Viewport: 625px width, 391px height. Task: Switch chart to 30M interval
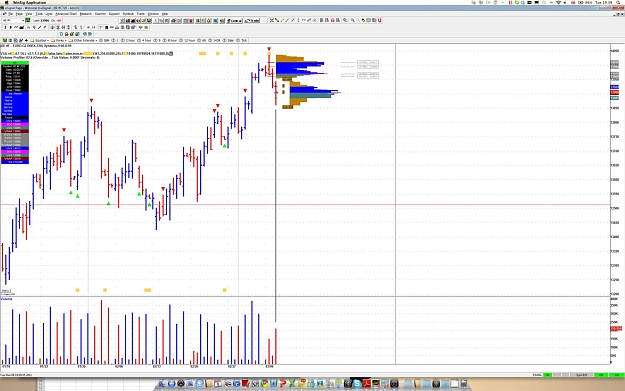(x=104, y=40)
